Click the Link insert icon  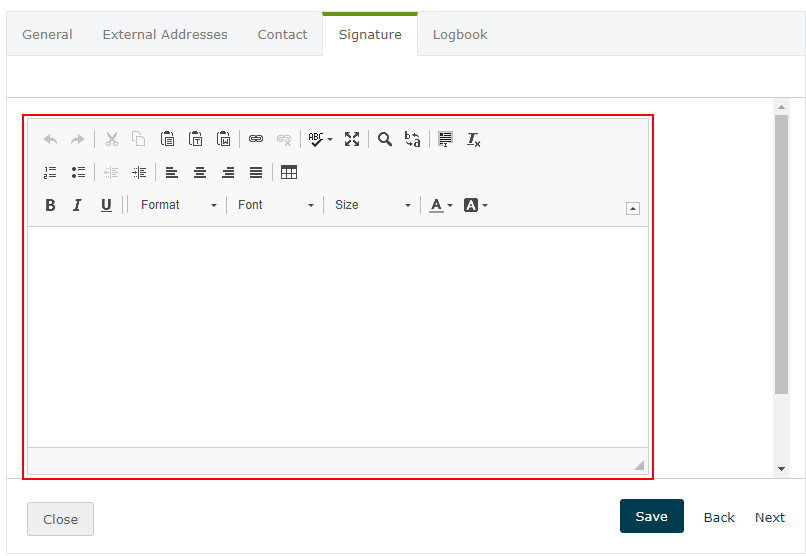256,140
